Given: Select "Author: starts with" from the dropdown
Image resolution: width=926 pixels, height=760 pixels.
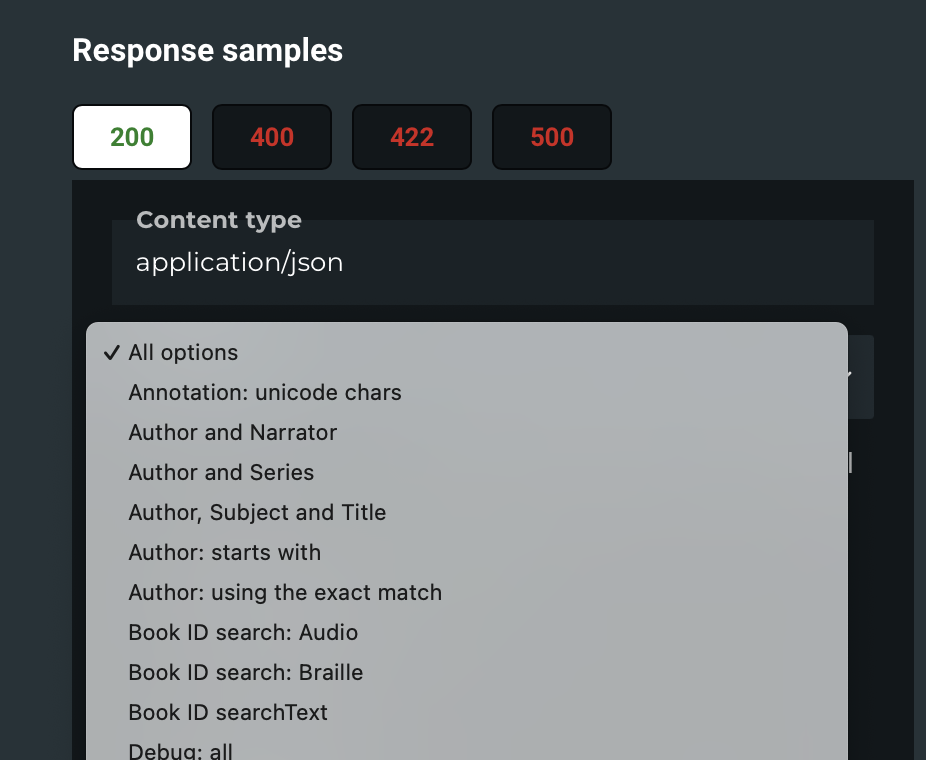Looking at the screenshot, I should click(x=224, y=552).
